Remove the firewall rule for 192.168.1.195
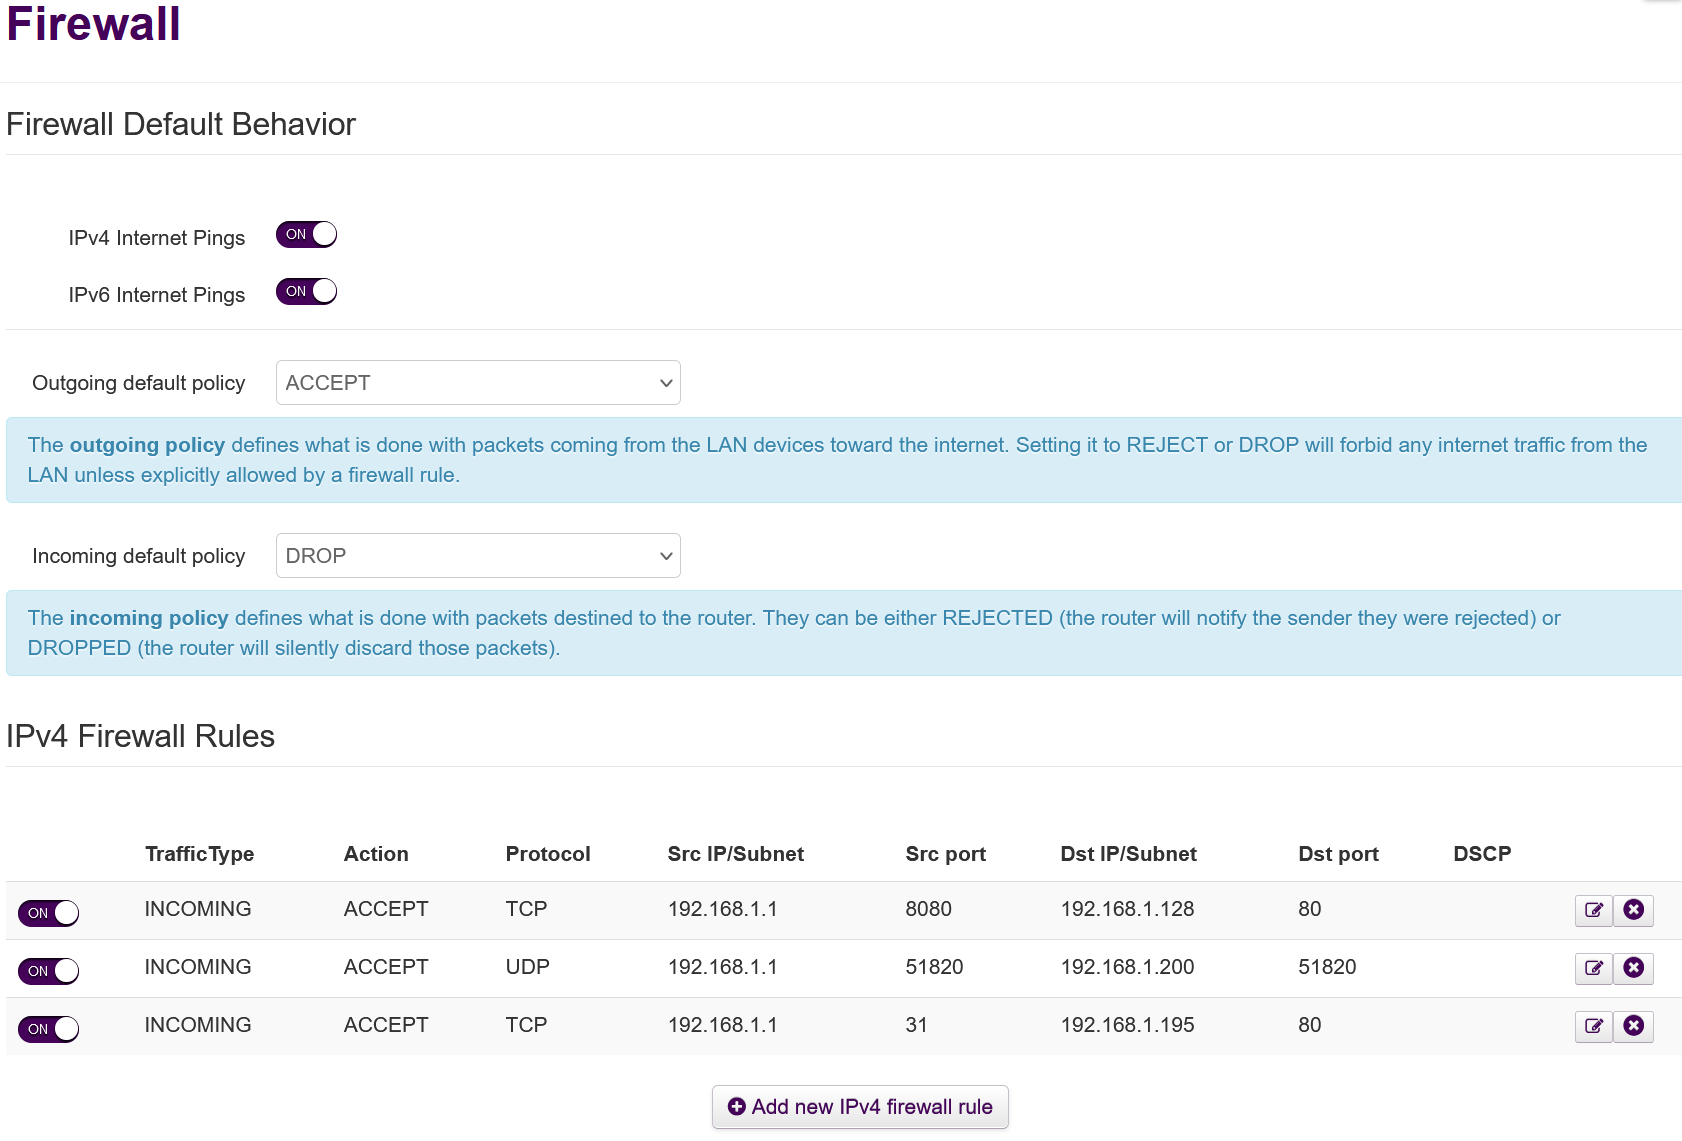This screenshot has width=1682, height=1141. click(1634, 1026)
